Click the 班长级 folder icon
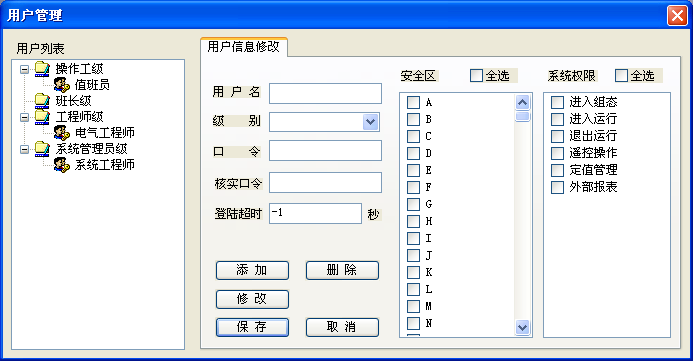Screen dimensions: 693x361 pos(42,101)
